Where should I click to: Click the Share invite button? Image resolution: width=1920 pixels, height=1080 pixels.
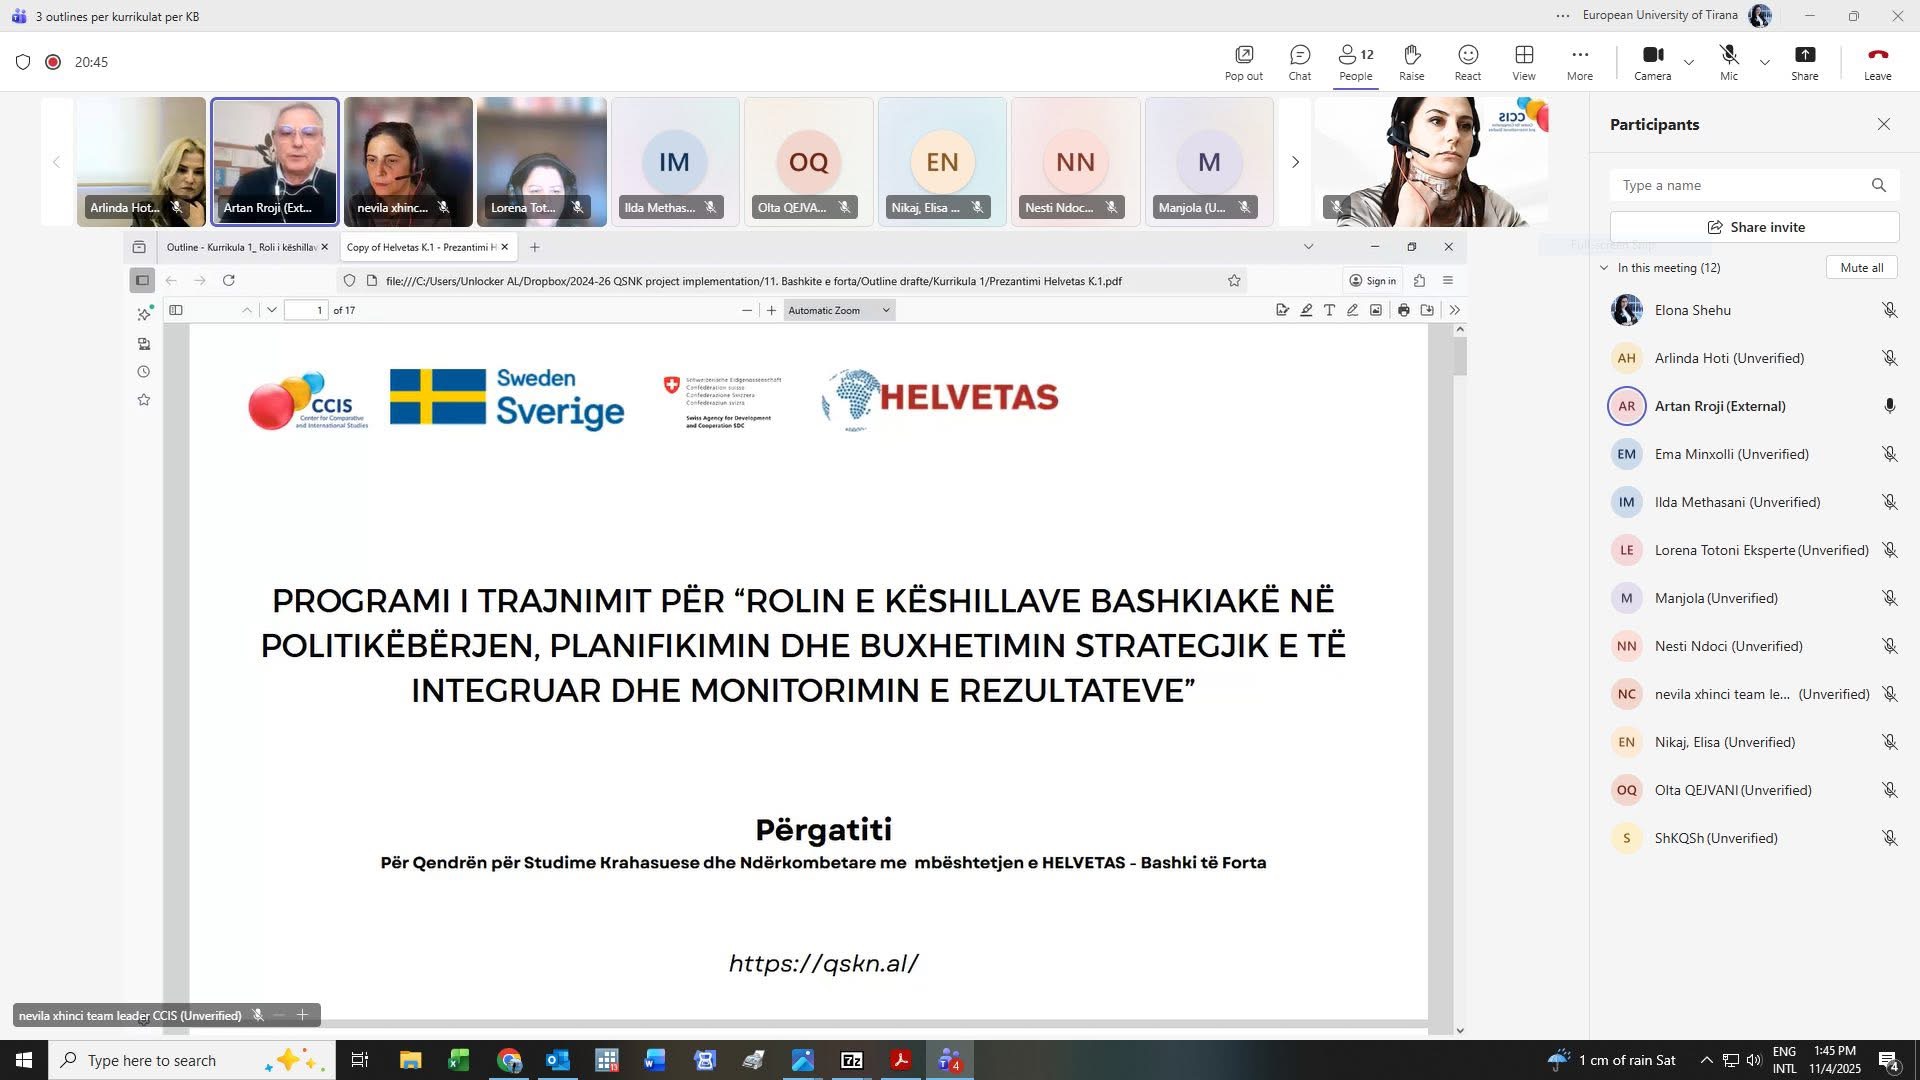coord(1754,227)
